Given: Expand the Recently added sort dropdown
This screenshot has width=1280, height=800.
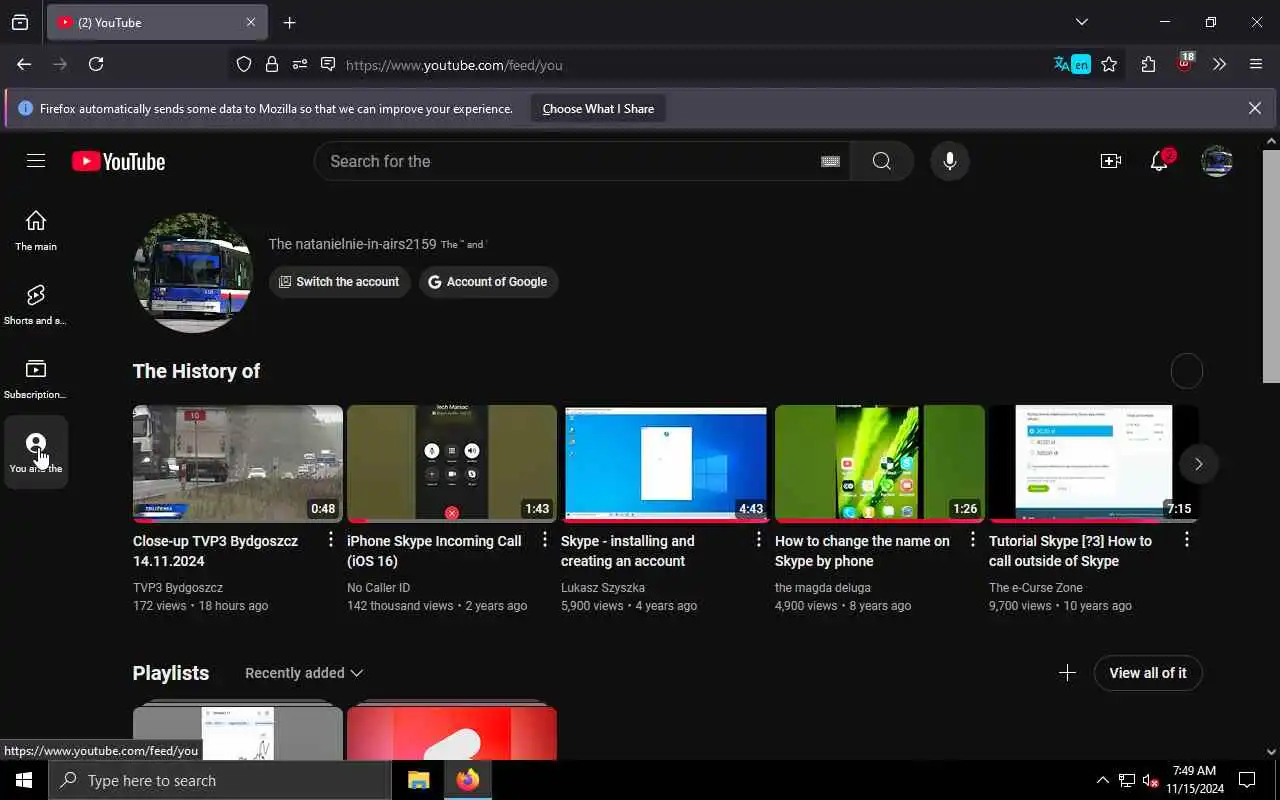Looking at the screenshot, I should tap(304, 673).
